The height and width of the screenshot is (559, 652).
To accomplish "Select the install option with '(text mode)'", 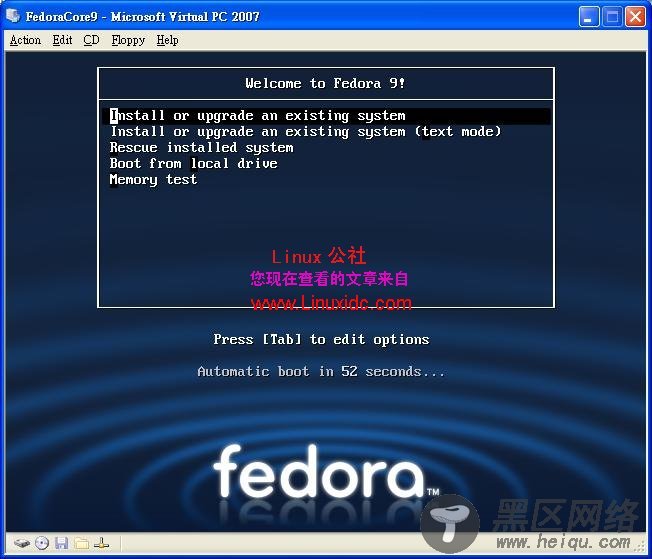I will point(306,132).
